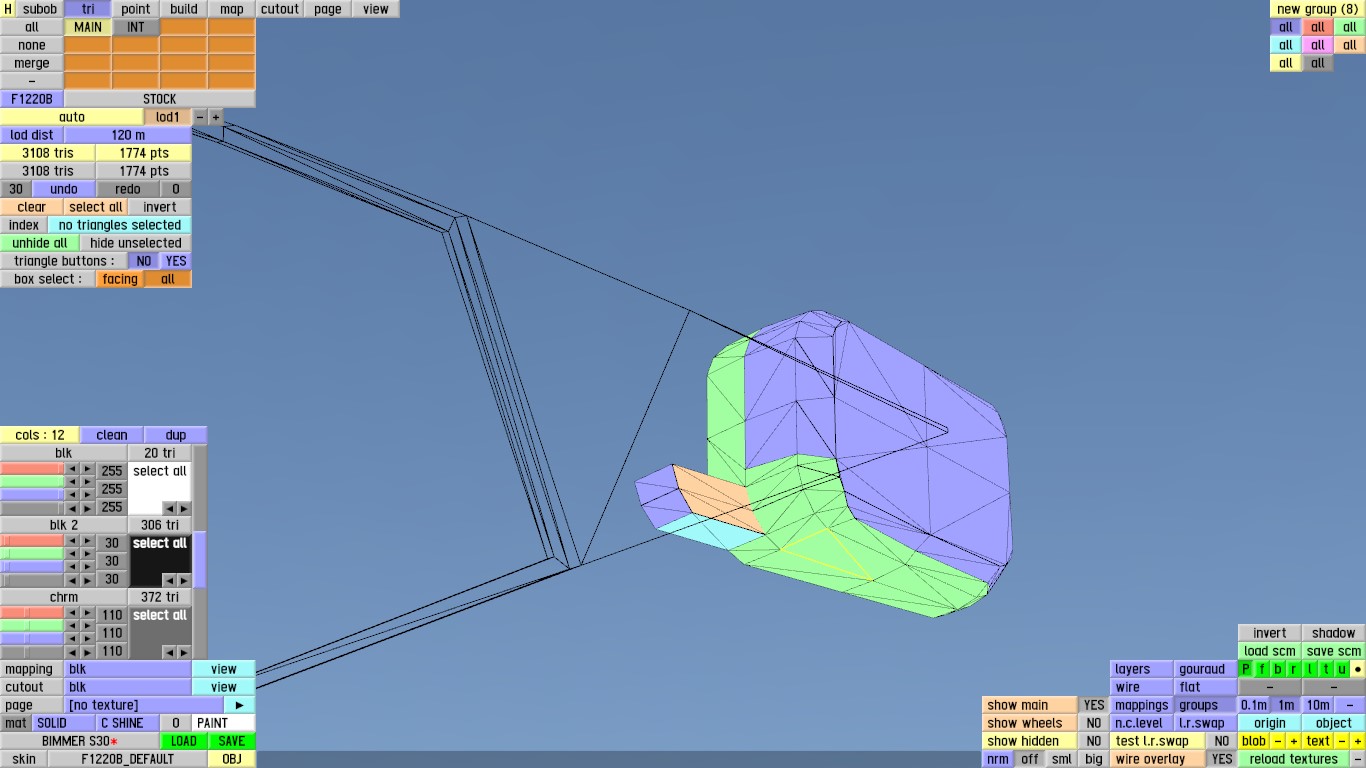Click blk red channel left arrow
The image size is (1366, 768).
(72, 470)
